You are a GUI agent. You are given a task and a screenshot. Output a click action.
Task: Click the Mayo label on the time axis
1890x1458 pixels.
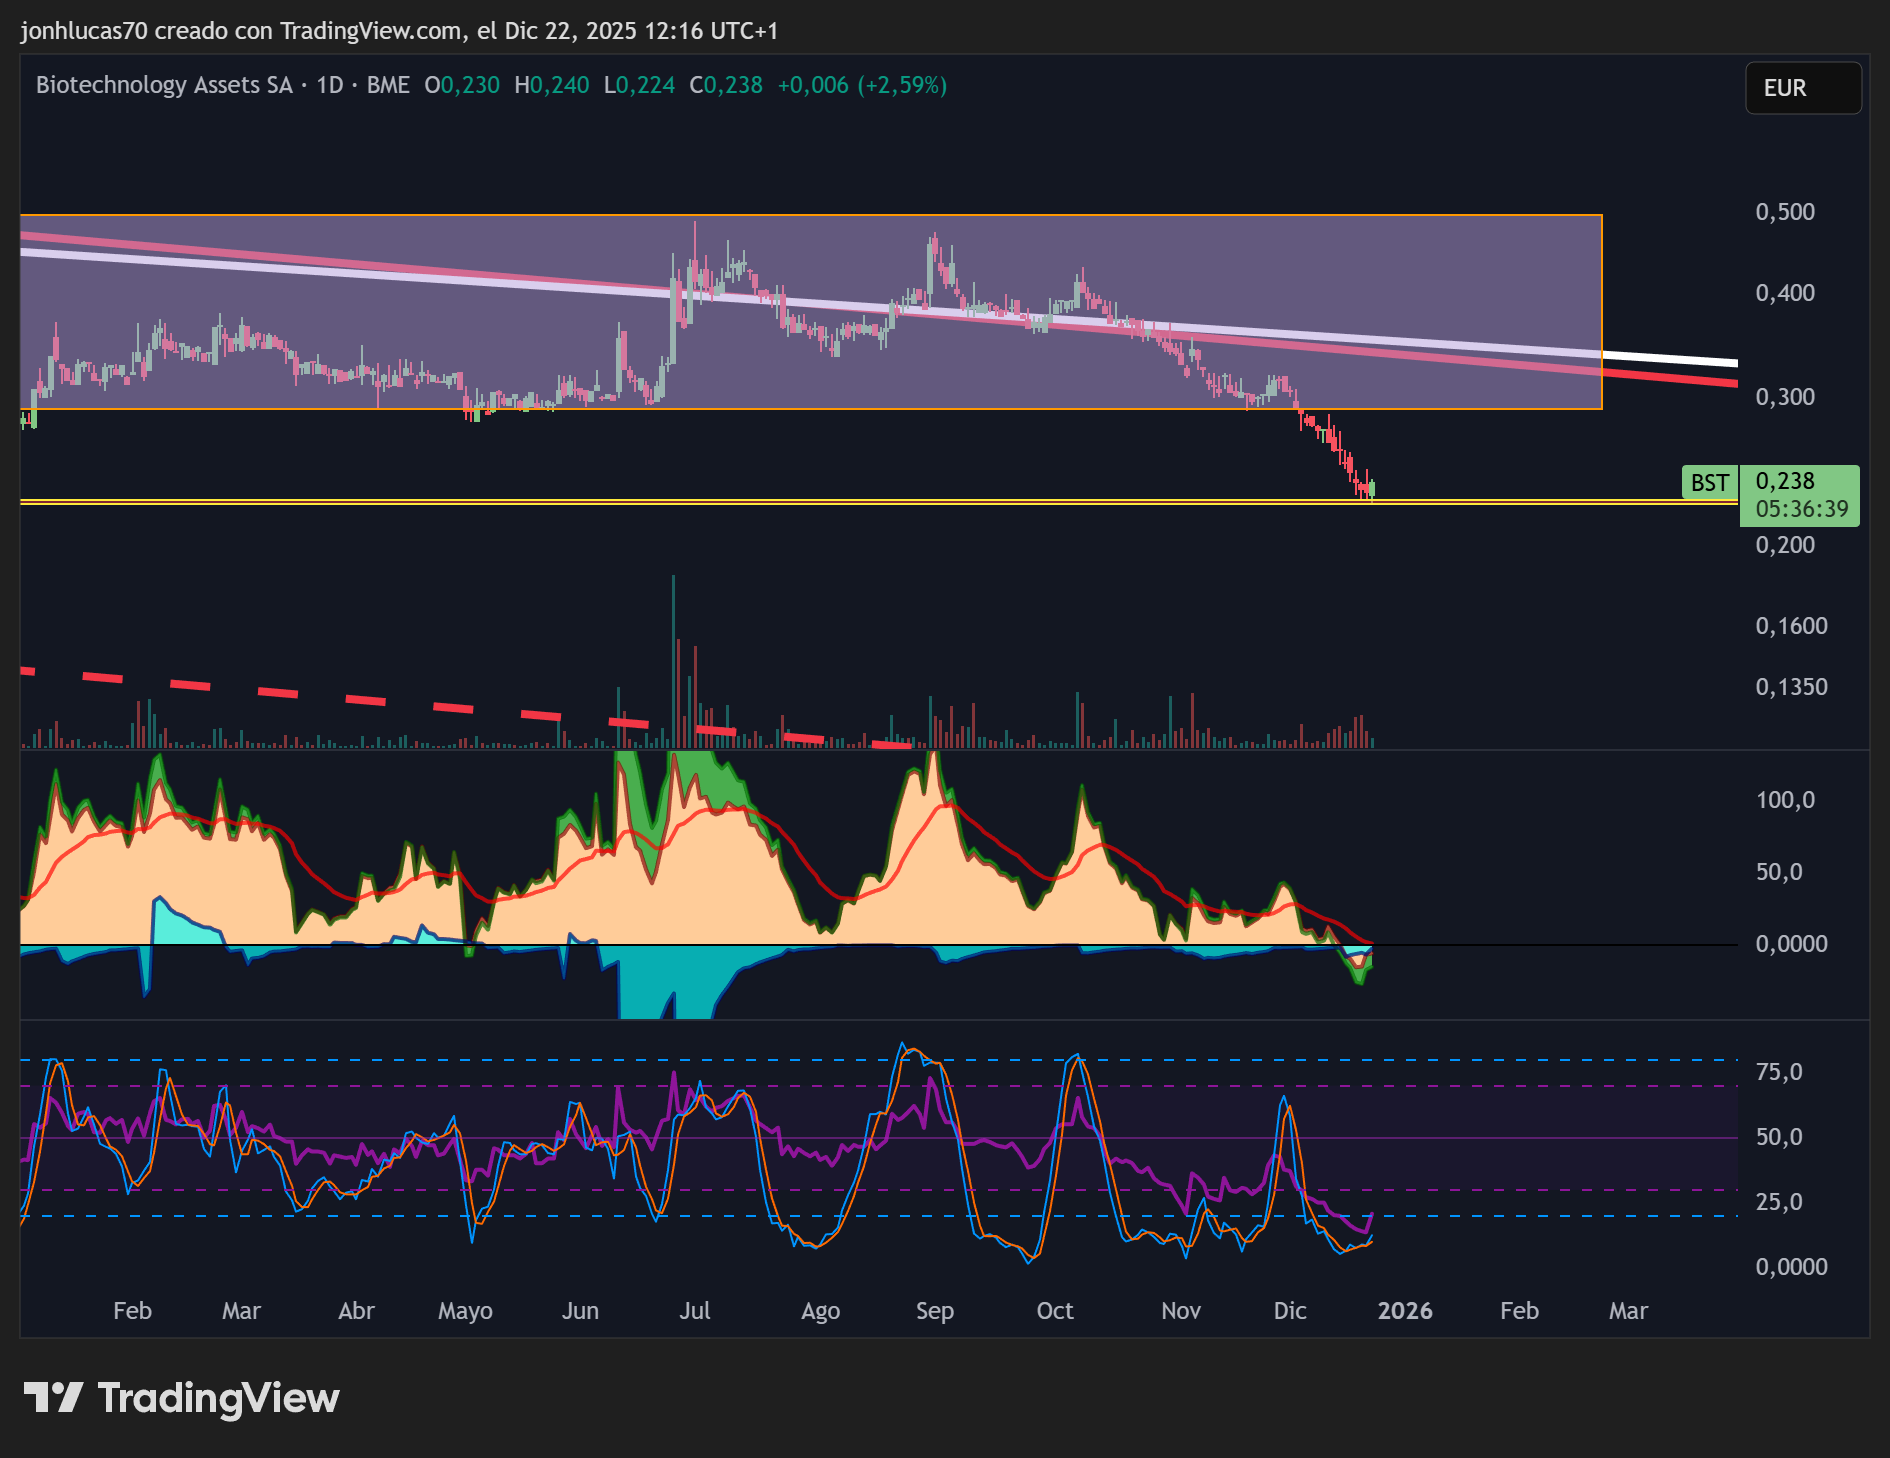click(465, 1311)
